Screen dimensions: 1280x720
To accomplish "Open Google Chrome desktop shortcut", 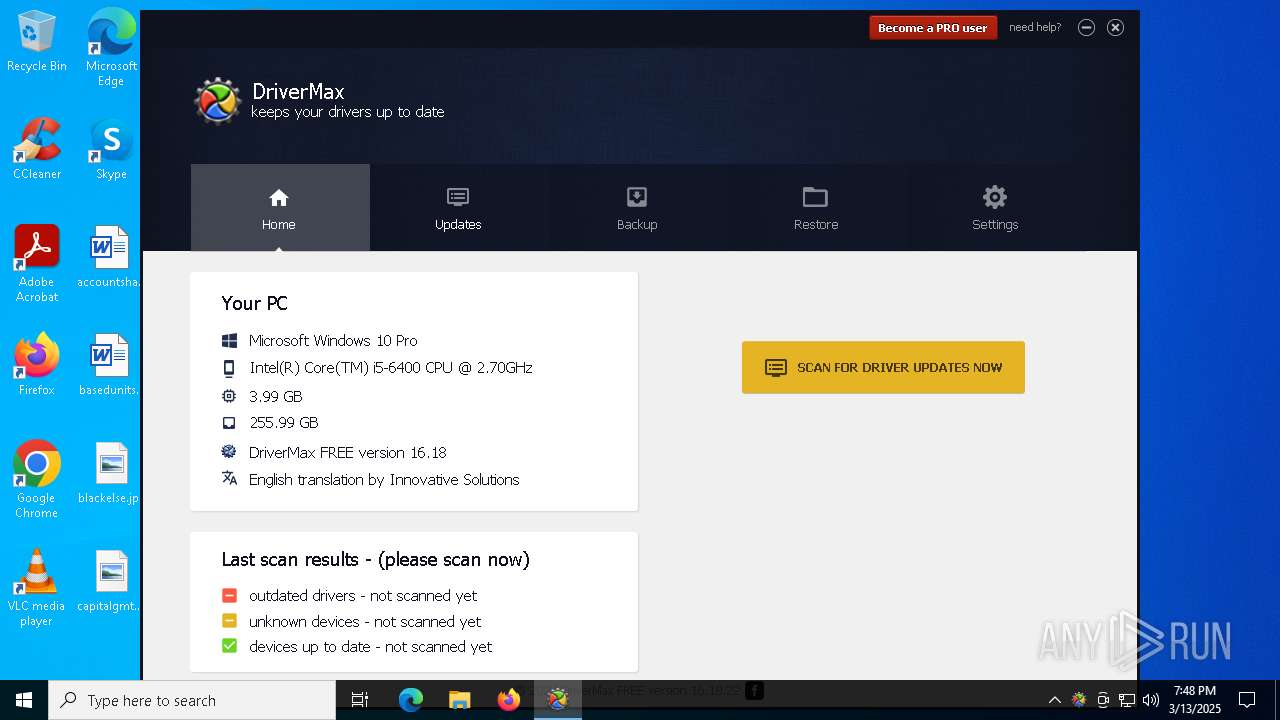I will 37,479.
